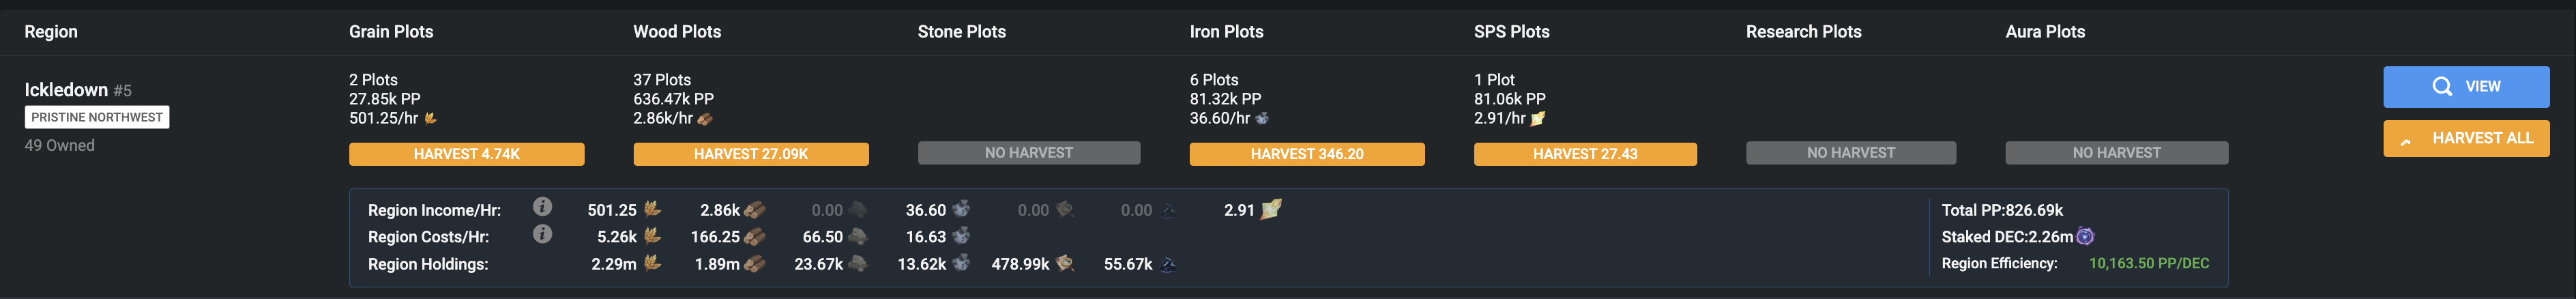Click the DEC token icon by Staked DEC
Viewport: 2576px width, 299px height.
pyautogui.click(x=2085, y=237)
